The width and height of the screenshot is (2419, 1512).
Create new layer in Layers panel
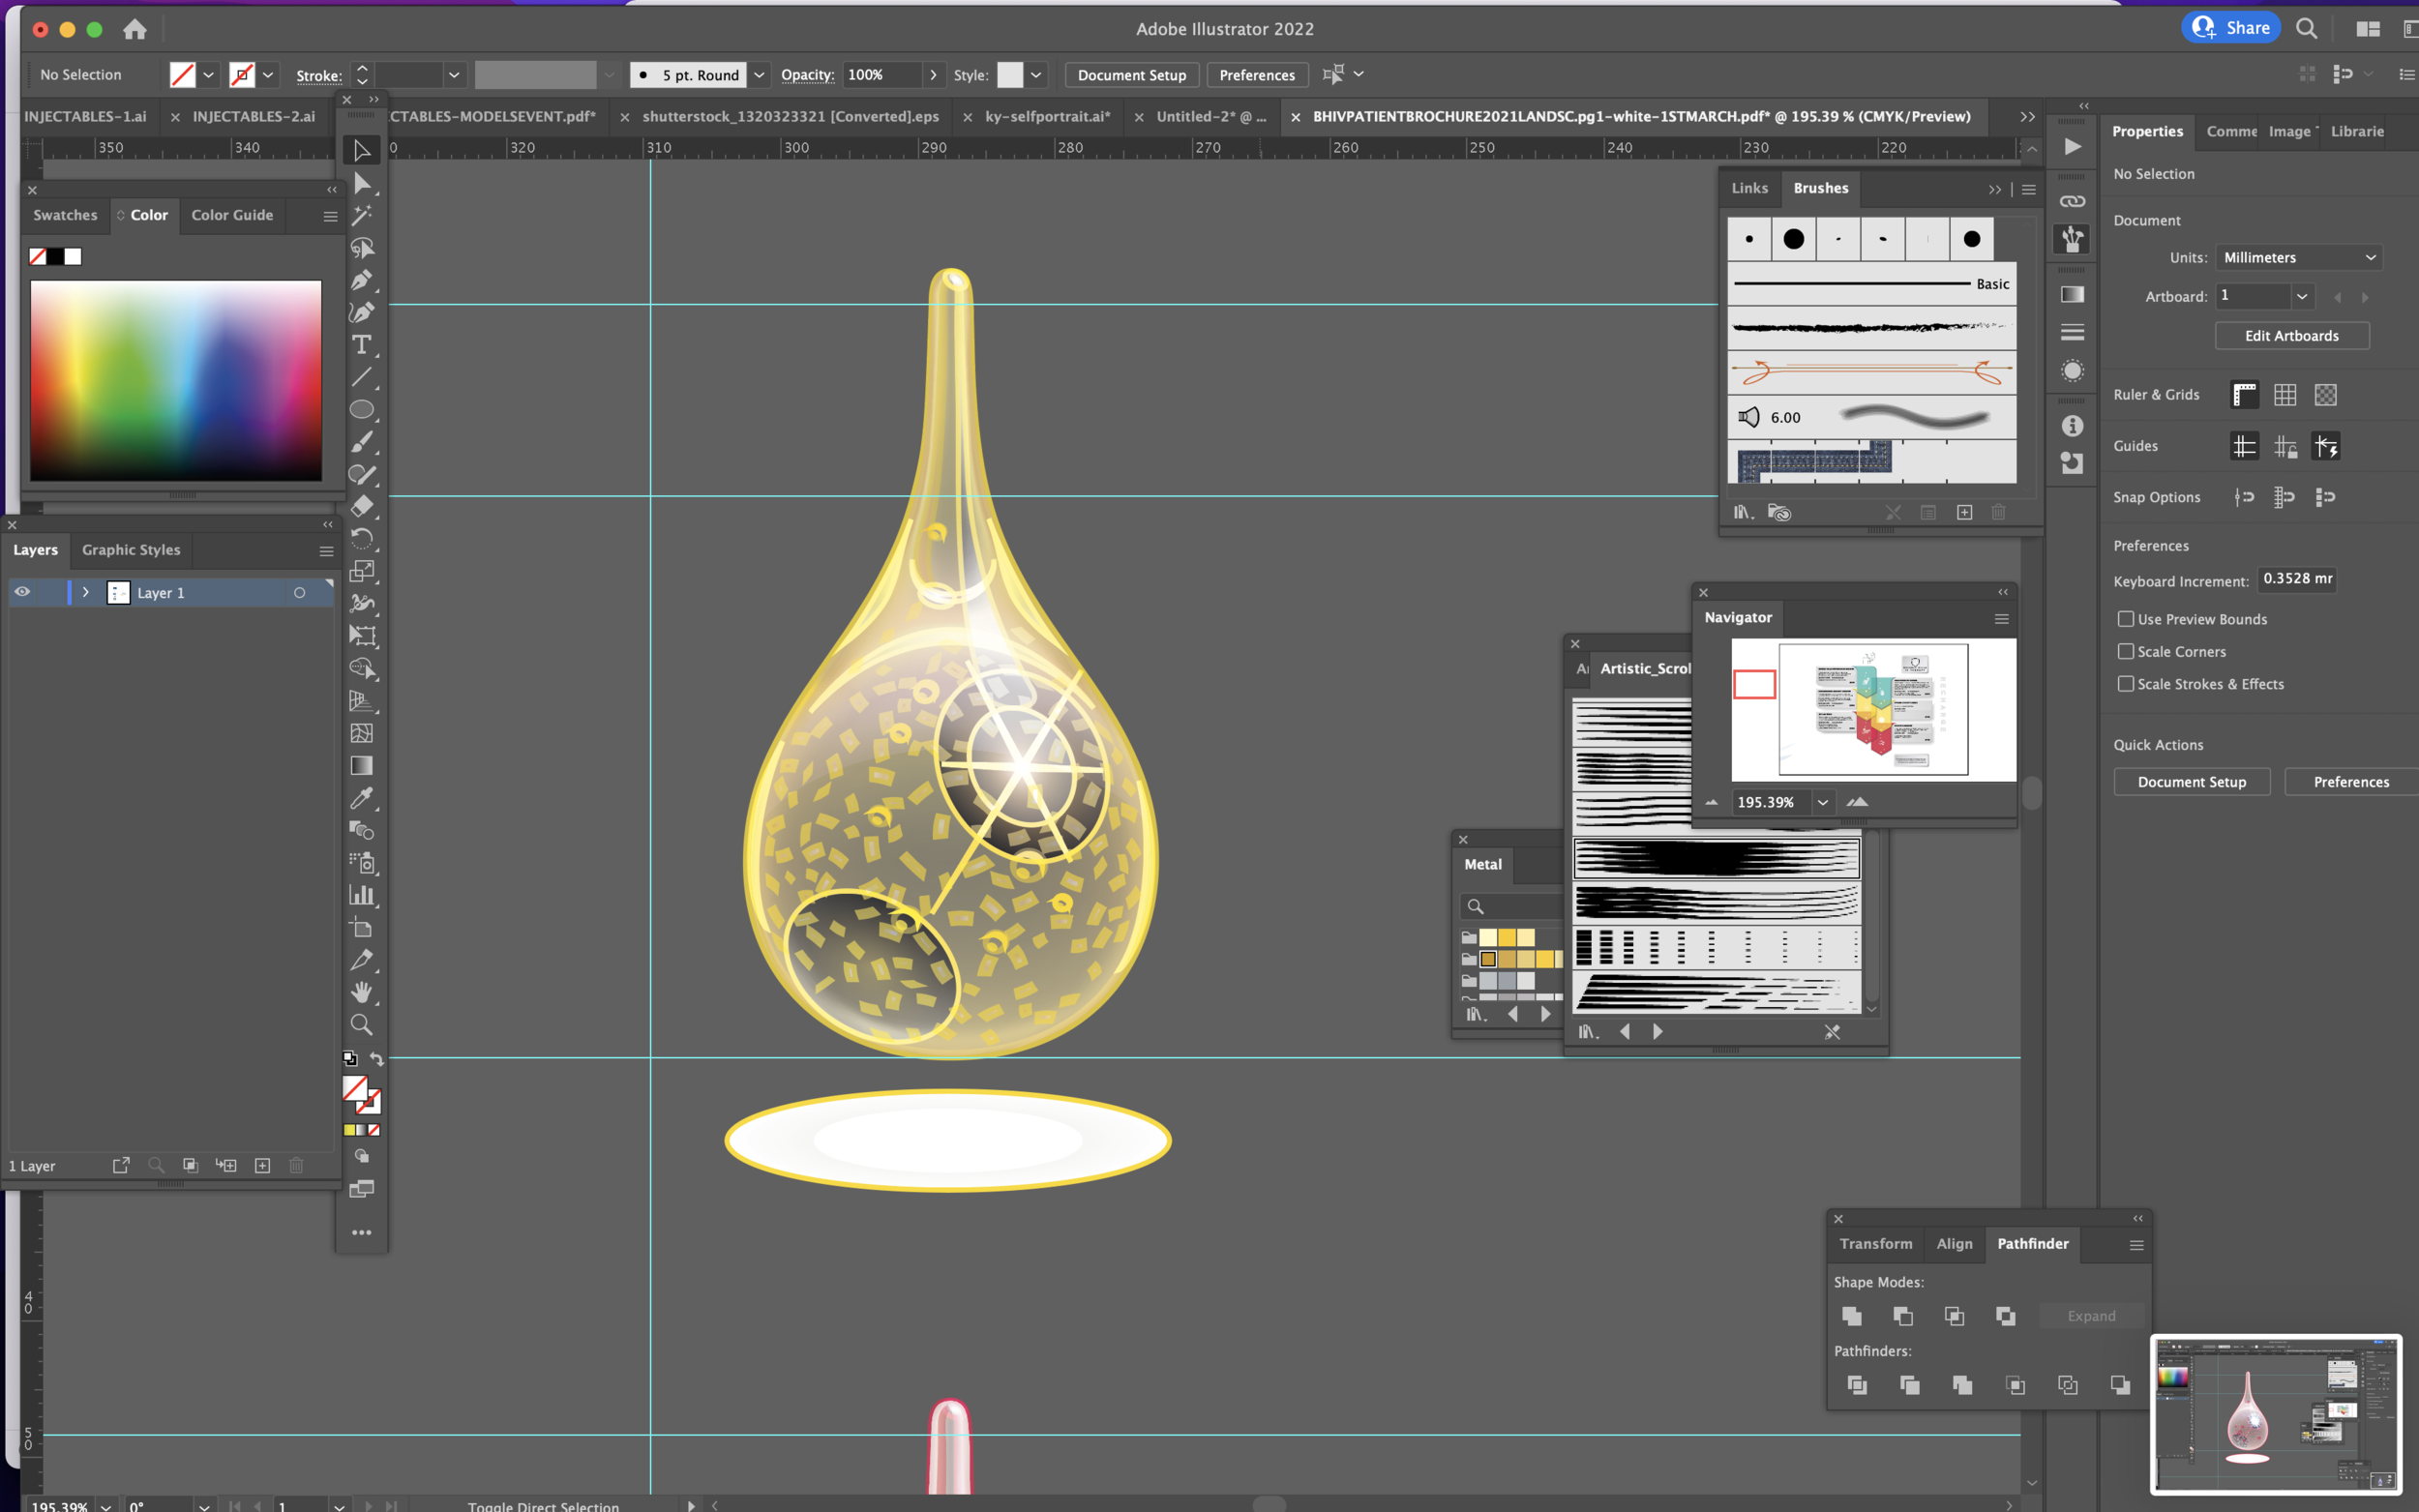(262, 1165)
